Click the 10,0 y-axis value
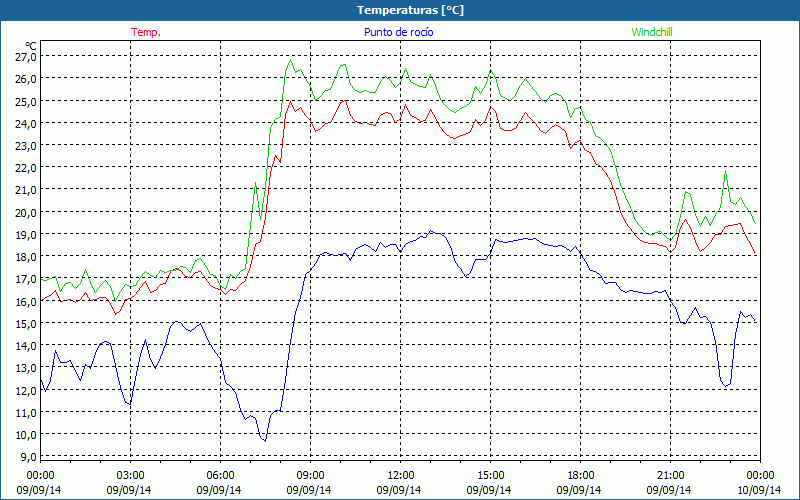The image size is (800, 500). (26, 435)
